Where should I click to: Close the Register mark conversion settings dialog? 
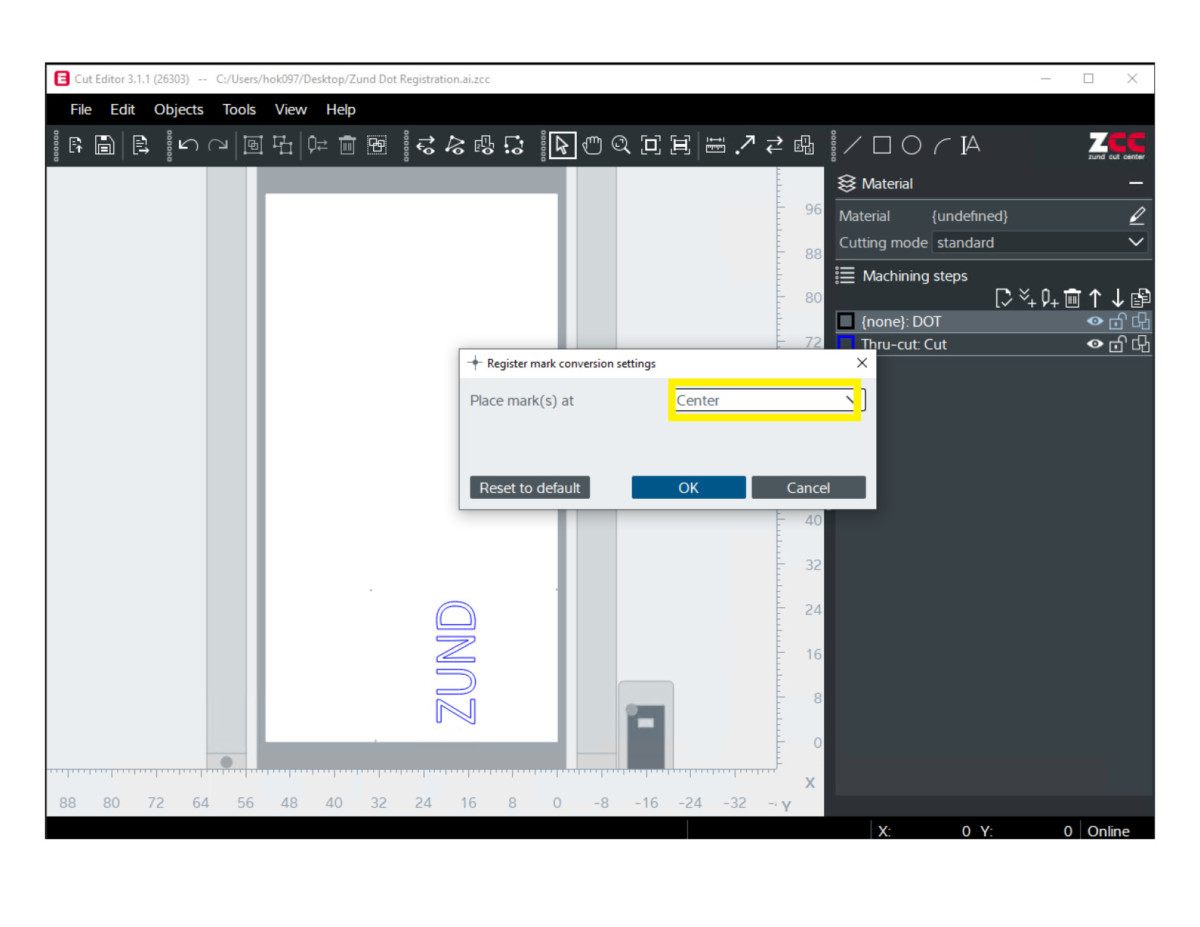862,363
